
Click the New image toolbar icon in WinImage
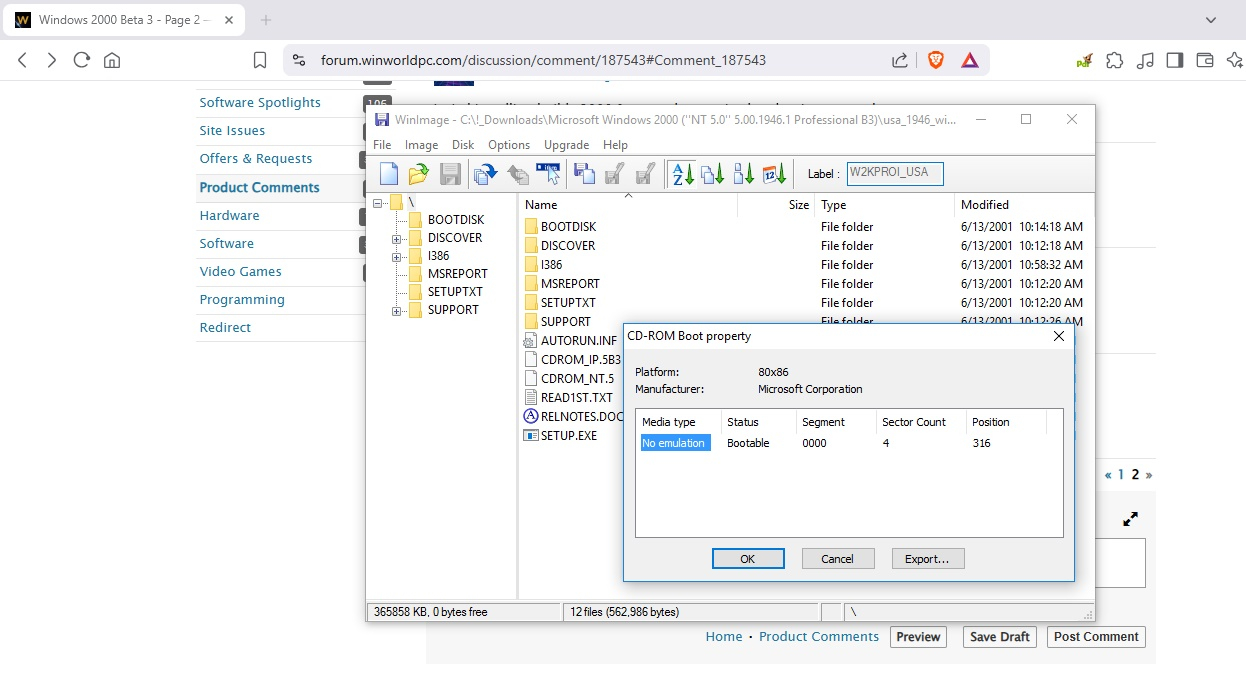[x=389, y=174]
